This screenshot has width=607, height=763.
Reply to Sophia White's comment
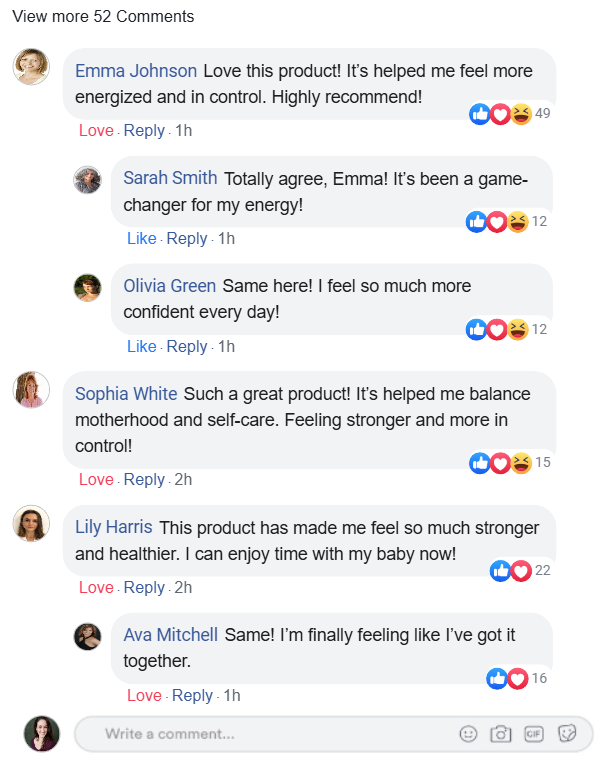coord(144,480)
